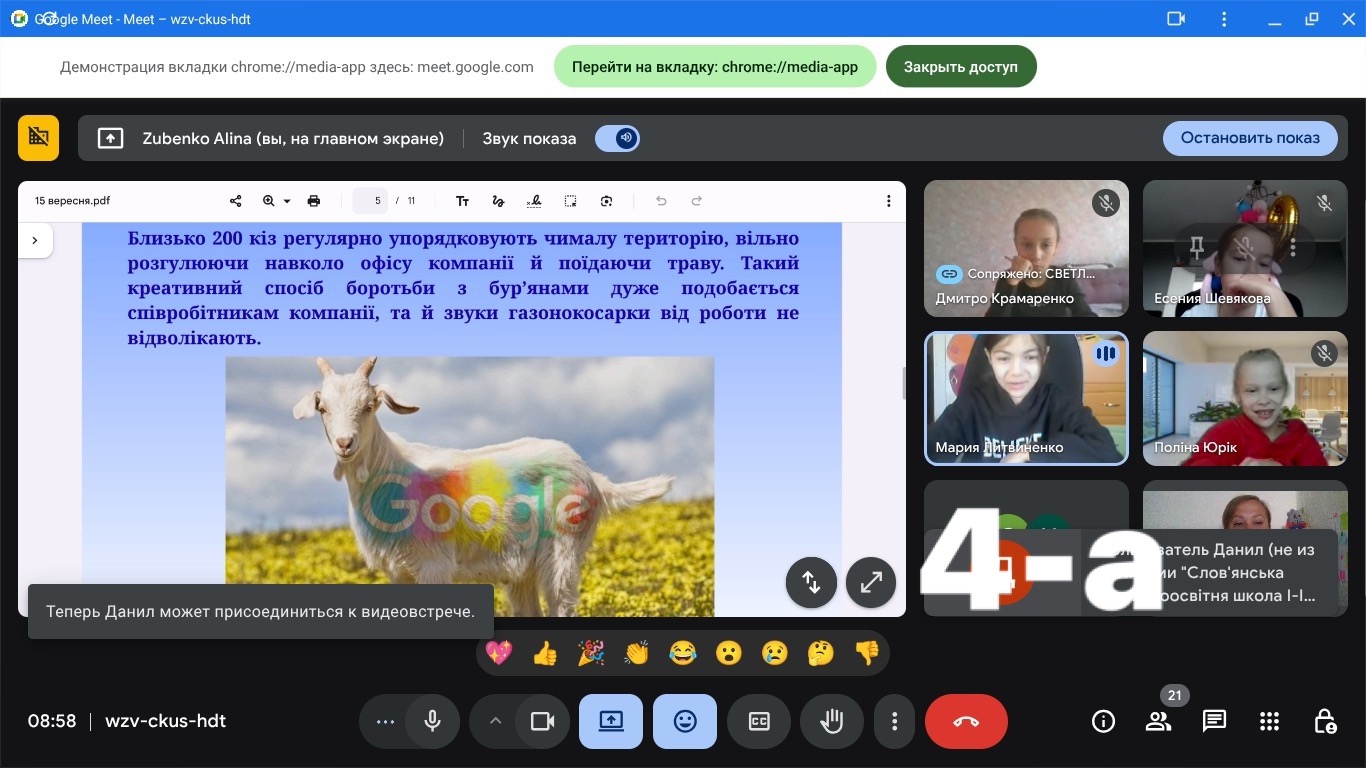This screenshot has height=768, width=1366.
Task: Click meeting code wzv-ckus-hdt
Action: (x=165, y=721)
